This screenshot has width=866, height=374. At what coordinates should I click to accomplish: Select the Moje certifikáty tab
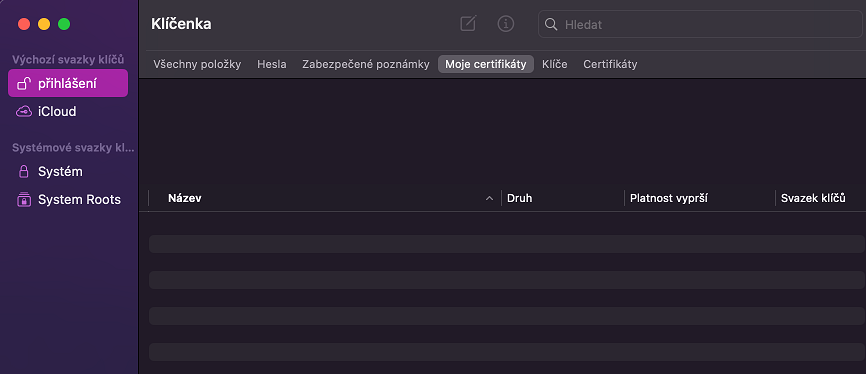pyautogui.click(x=485, y=64)
